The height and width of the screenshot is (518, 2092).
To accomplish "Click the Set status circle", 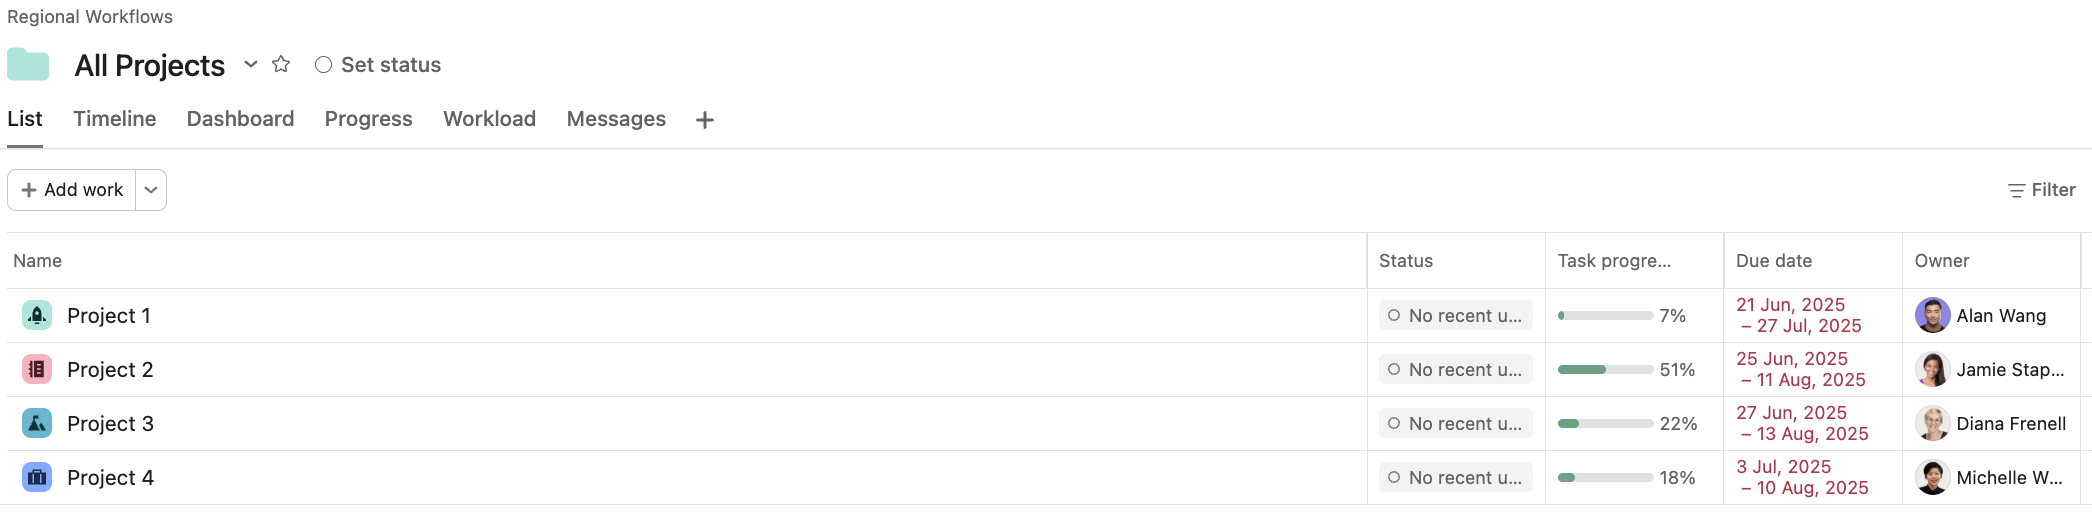I will (323, 65).
